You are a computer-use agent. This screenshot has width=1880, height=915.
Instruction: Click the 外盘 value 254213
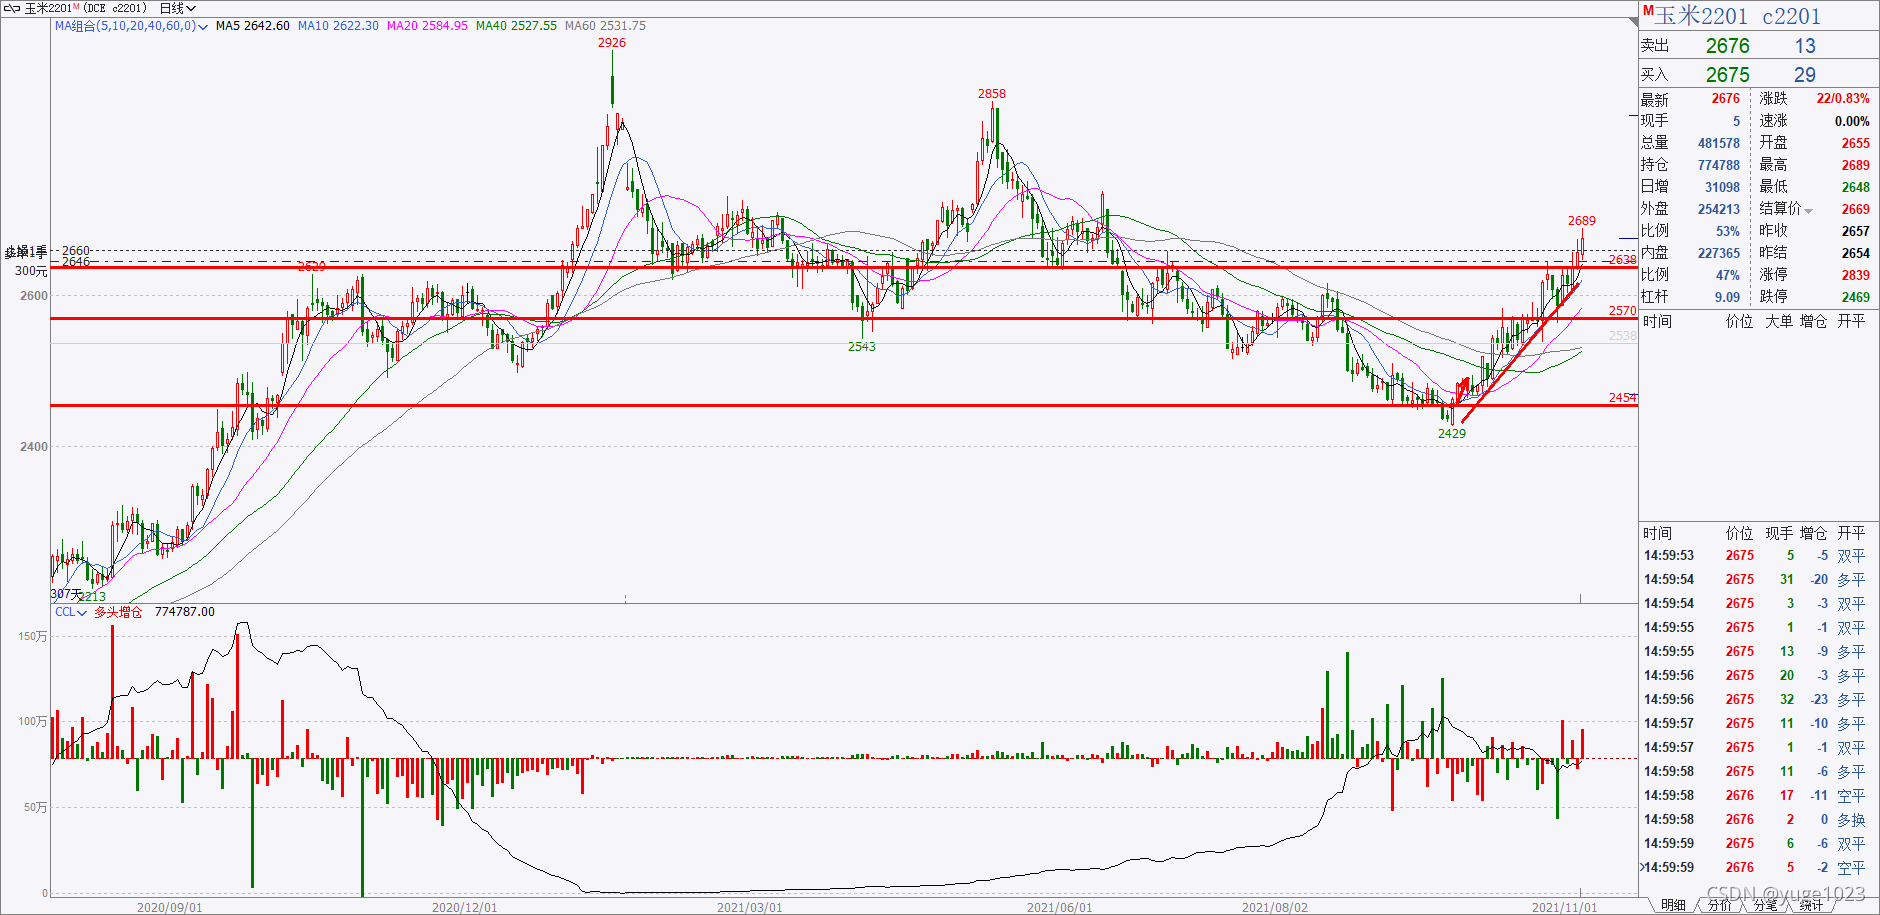click(x=1718, y=209)
